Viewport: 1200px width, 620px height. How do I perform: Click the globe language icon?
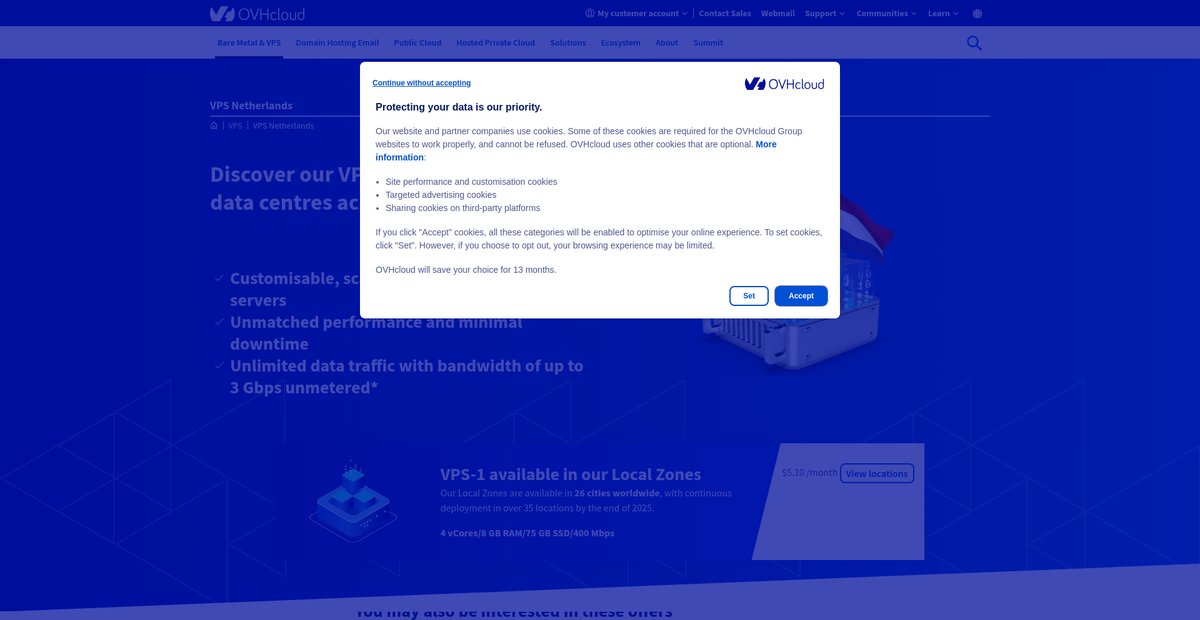pos(977,14)
